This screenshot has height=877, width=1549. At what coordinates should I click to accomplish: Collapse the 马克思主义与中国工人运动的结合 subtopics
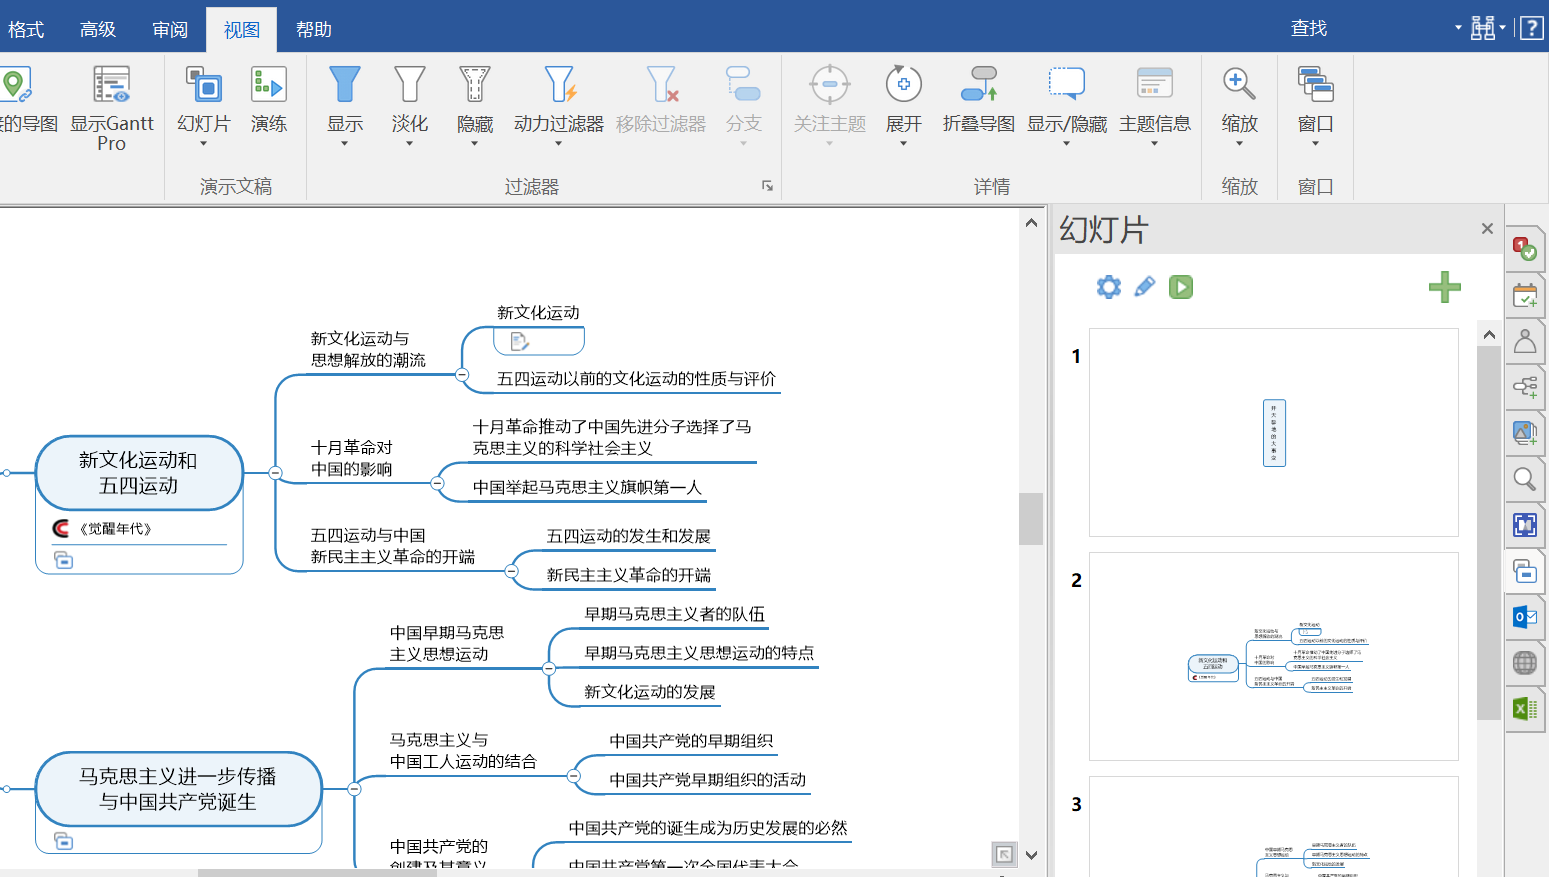tap(573, 775)
